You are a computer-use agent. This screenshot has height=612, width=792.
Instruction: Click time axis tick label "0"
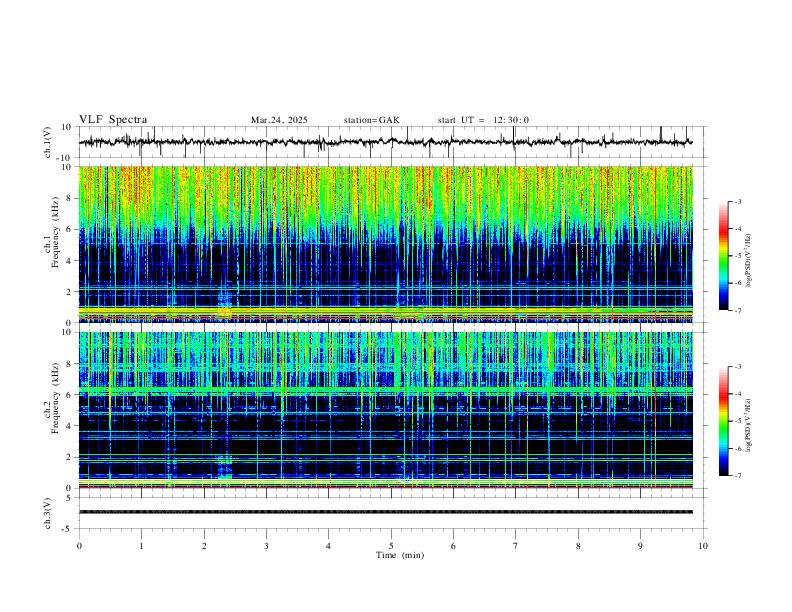(x=79, y=546)
